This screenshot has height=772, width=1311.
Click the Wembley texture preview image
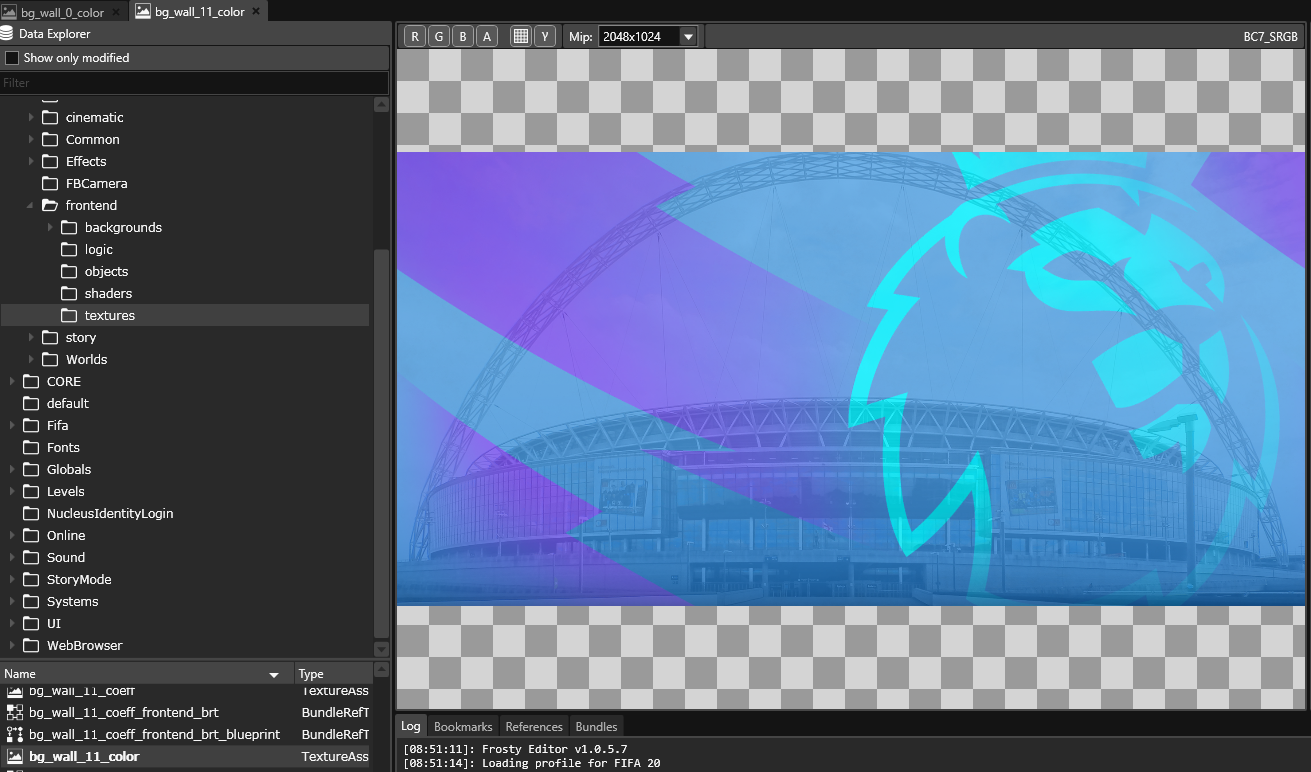pos(851,378)
